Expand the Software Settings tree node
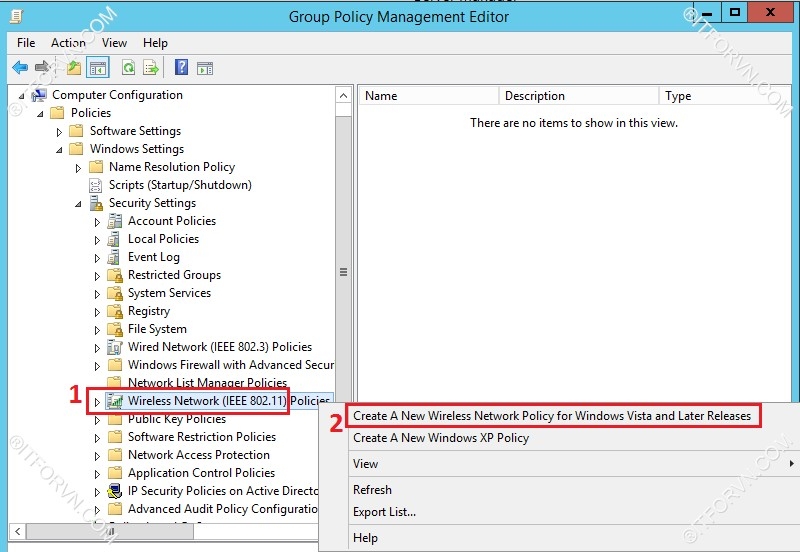Screen dimensions: 800x552 pos(60,132)
